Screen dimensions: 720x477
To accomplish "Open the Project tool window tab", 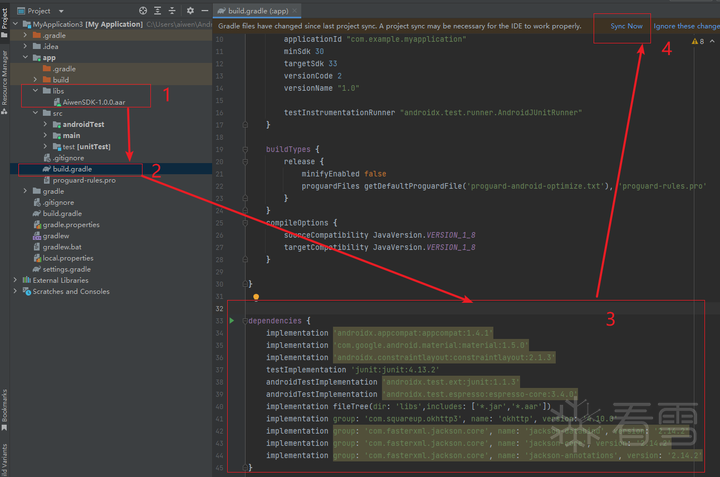I will (x=5, y=22).
